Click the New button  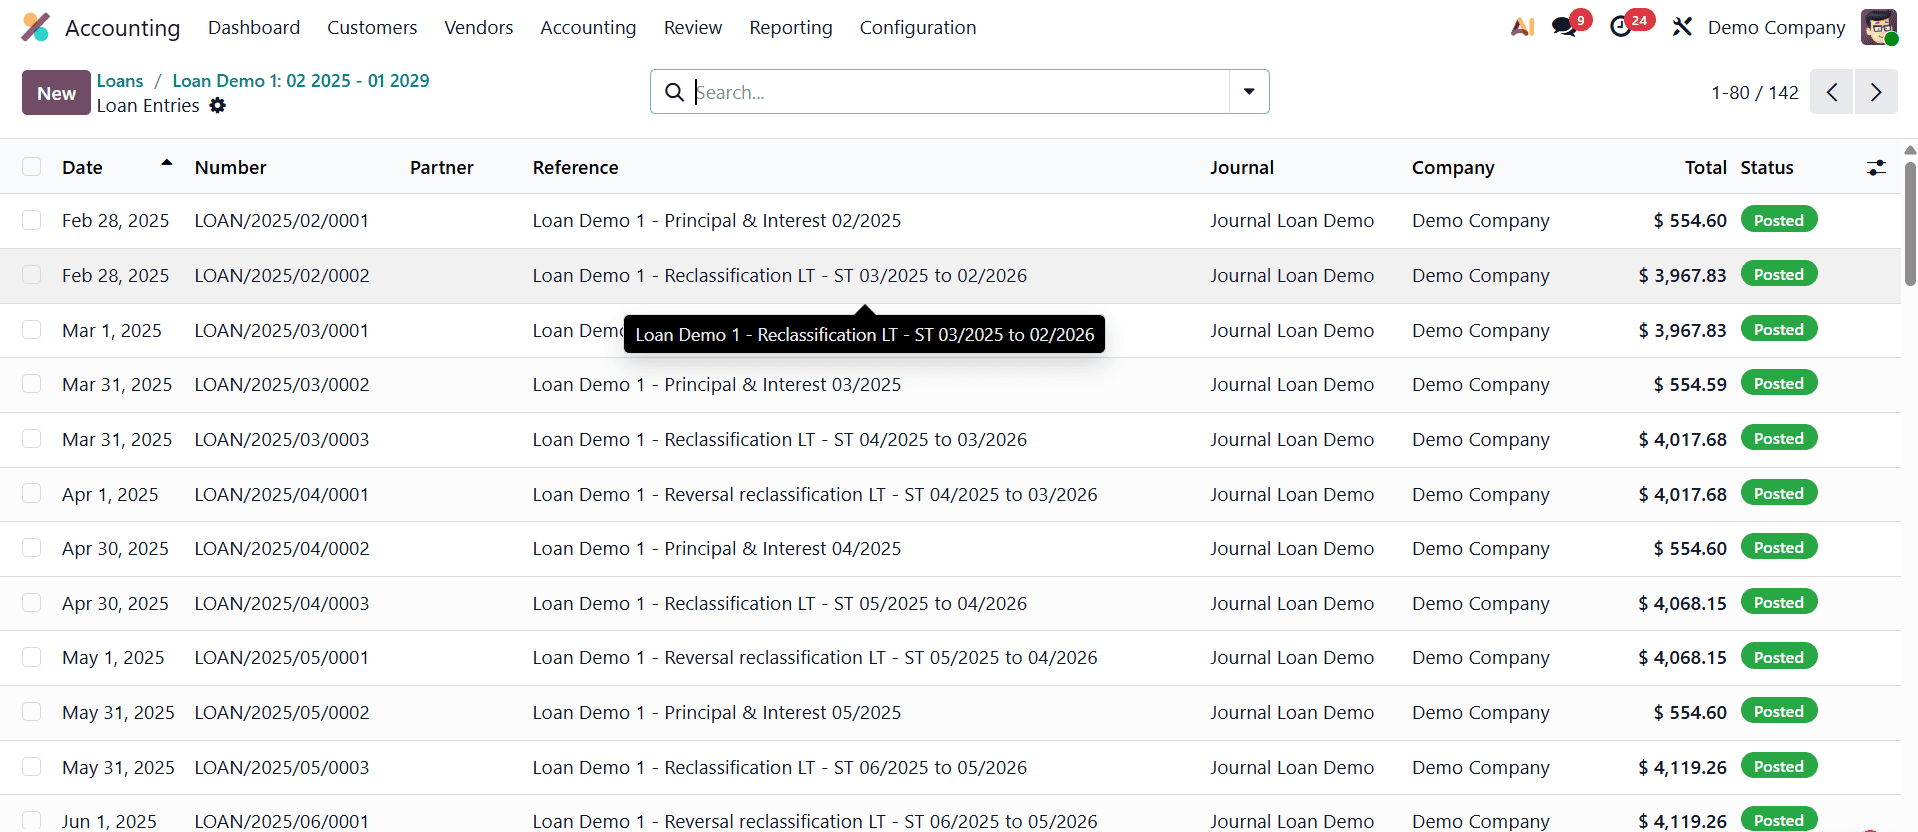[x=56, y=93]
